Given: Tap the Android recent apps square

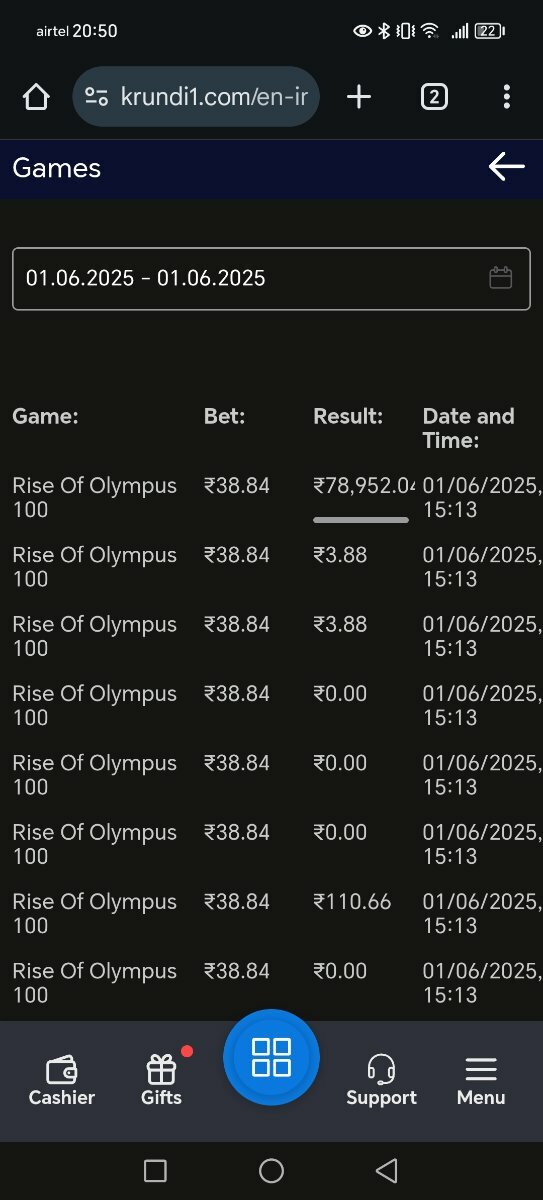Looking at the screenshot, I should (x=155, y=1171).
